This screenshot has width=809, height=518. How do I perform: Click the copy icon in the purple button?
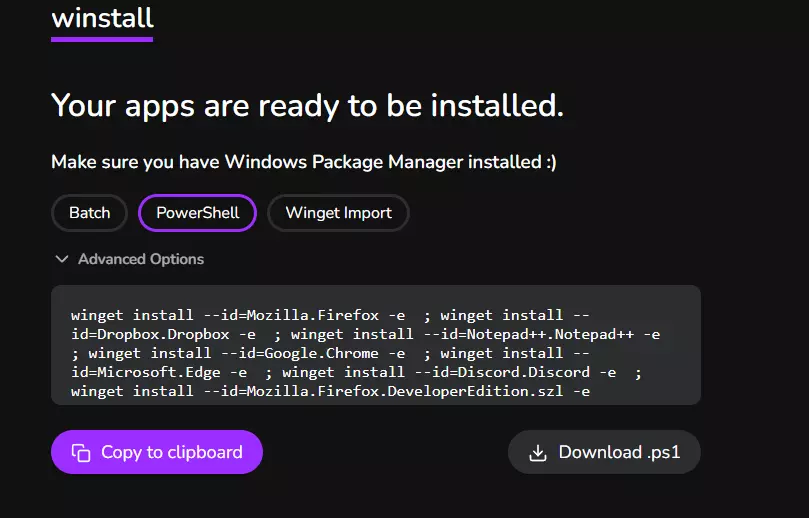(81, 453)
